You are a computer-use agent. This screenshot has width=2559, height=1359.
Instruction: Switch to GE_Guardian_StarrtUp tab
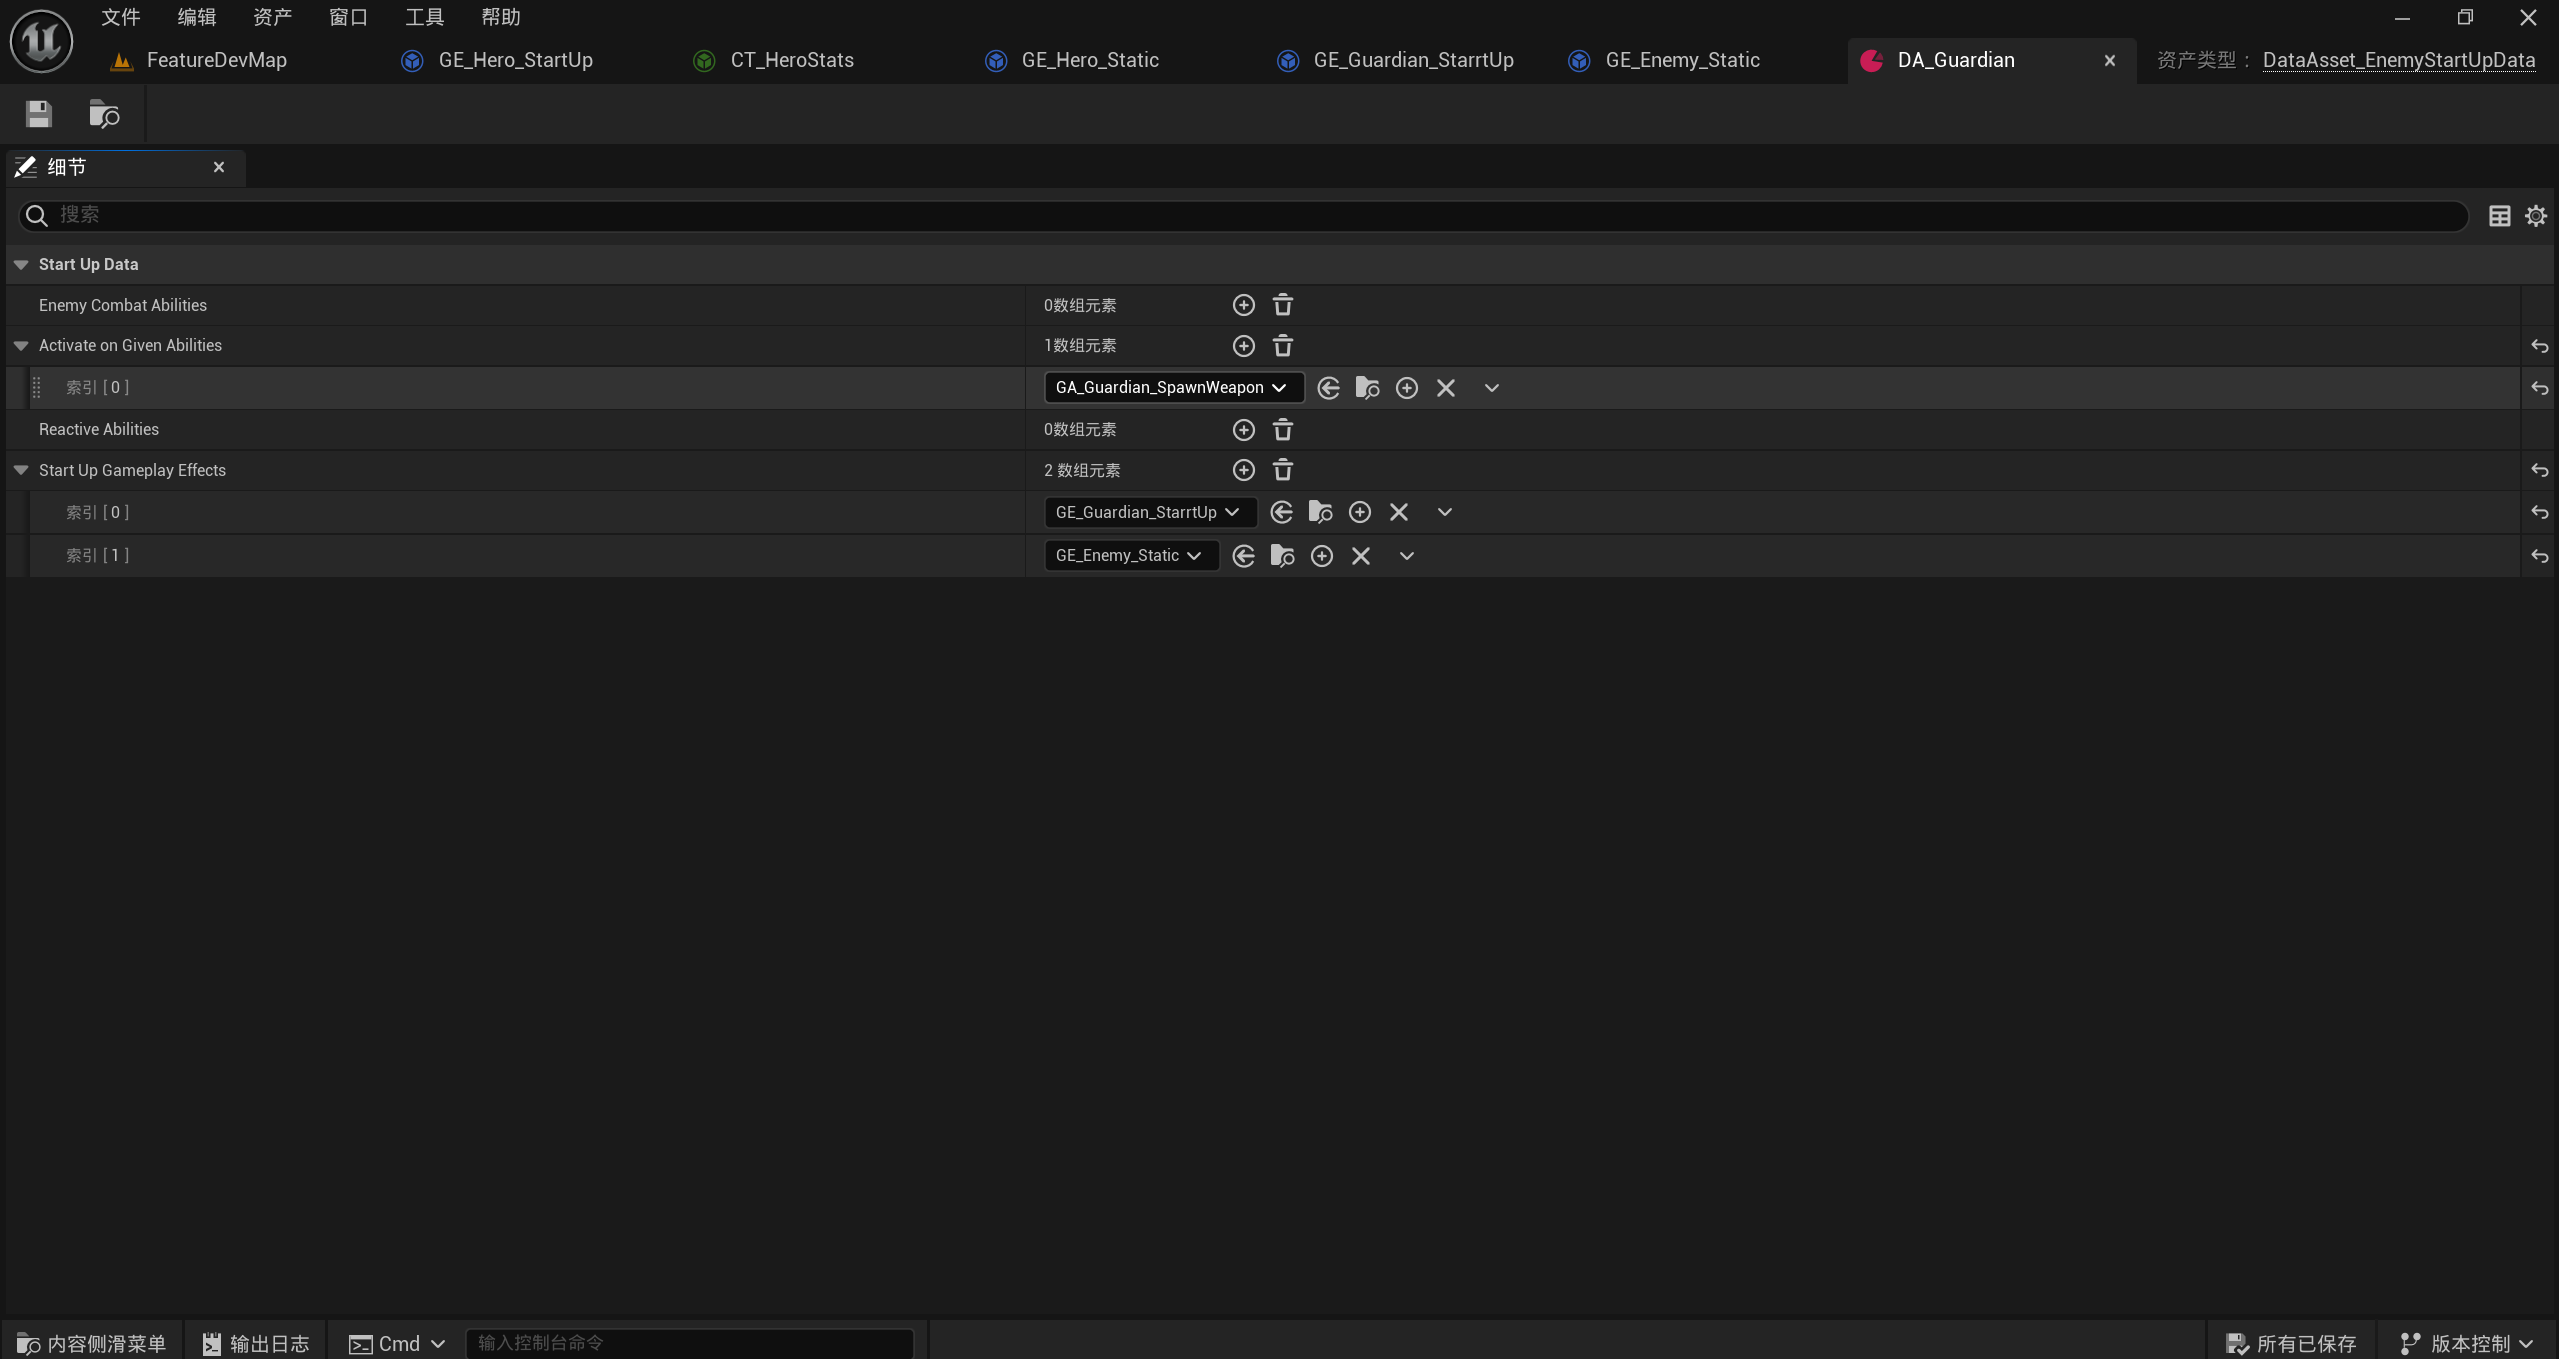click(x=1413, y=61)
